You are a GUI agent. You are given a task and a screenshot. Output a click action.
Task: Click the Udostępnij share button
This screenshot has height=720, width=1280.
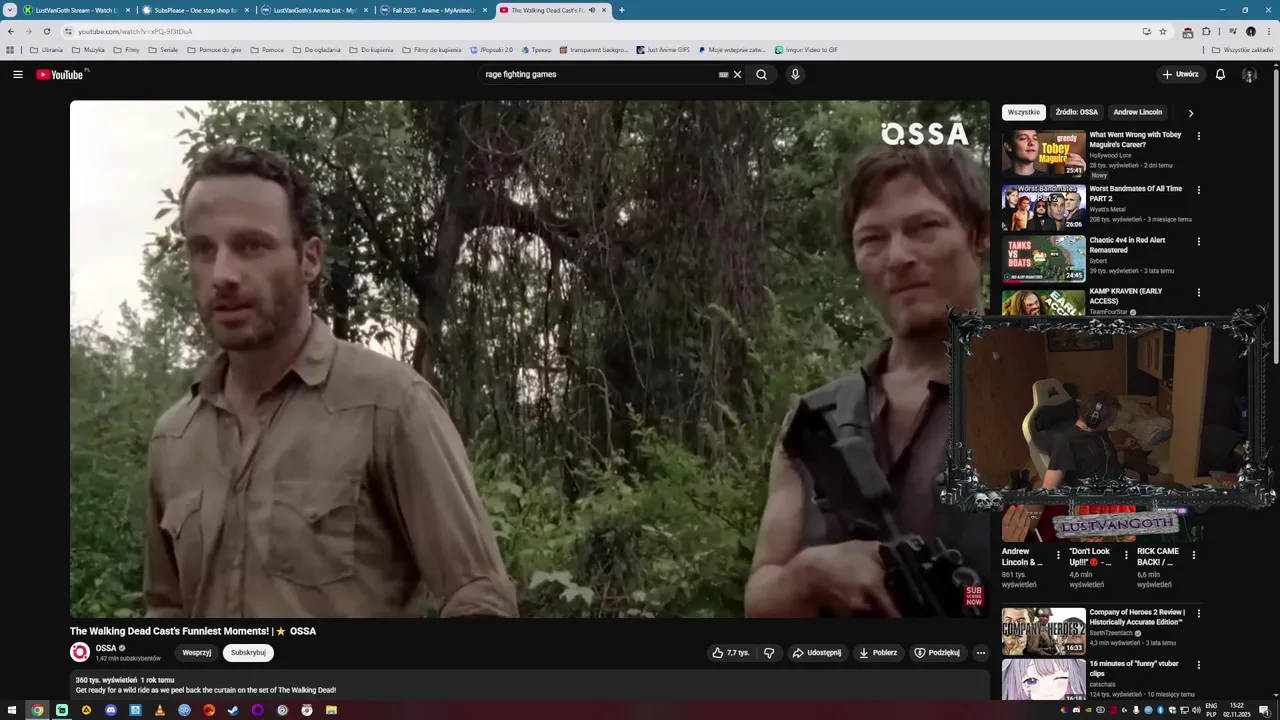point(817,652)
